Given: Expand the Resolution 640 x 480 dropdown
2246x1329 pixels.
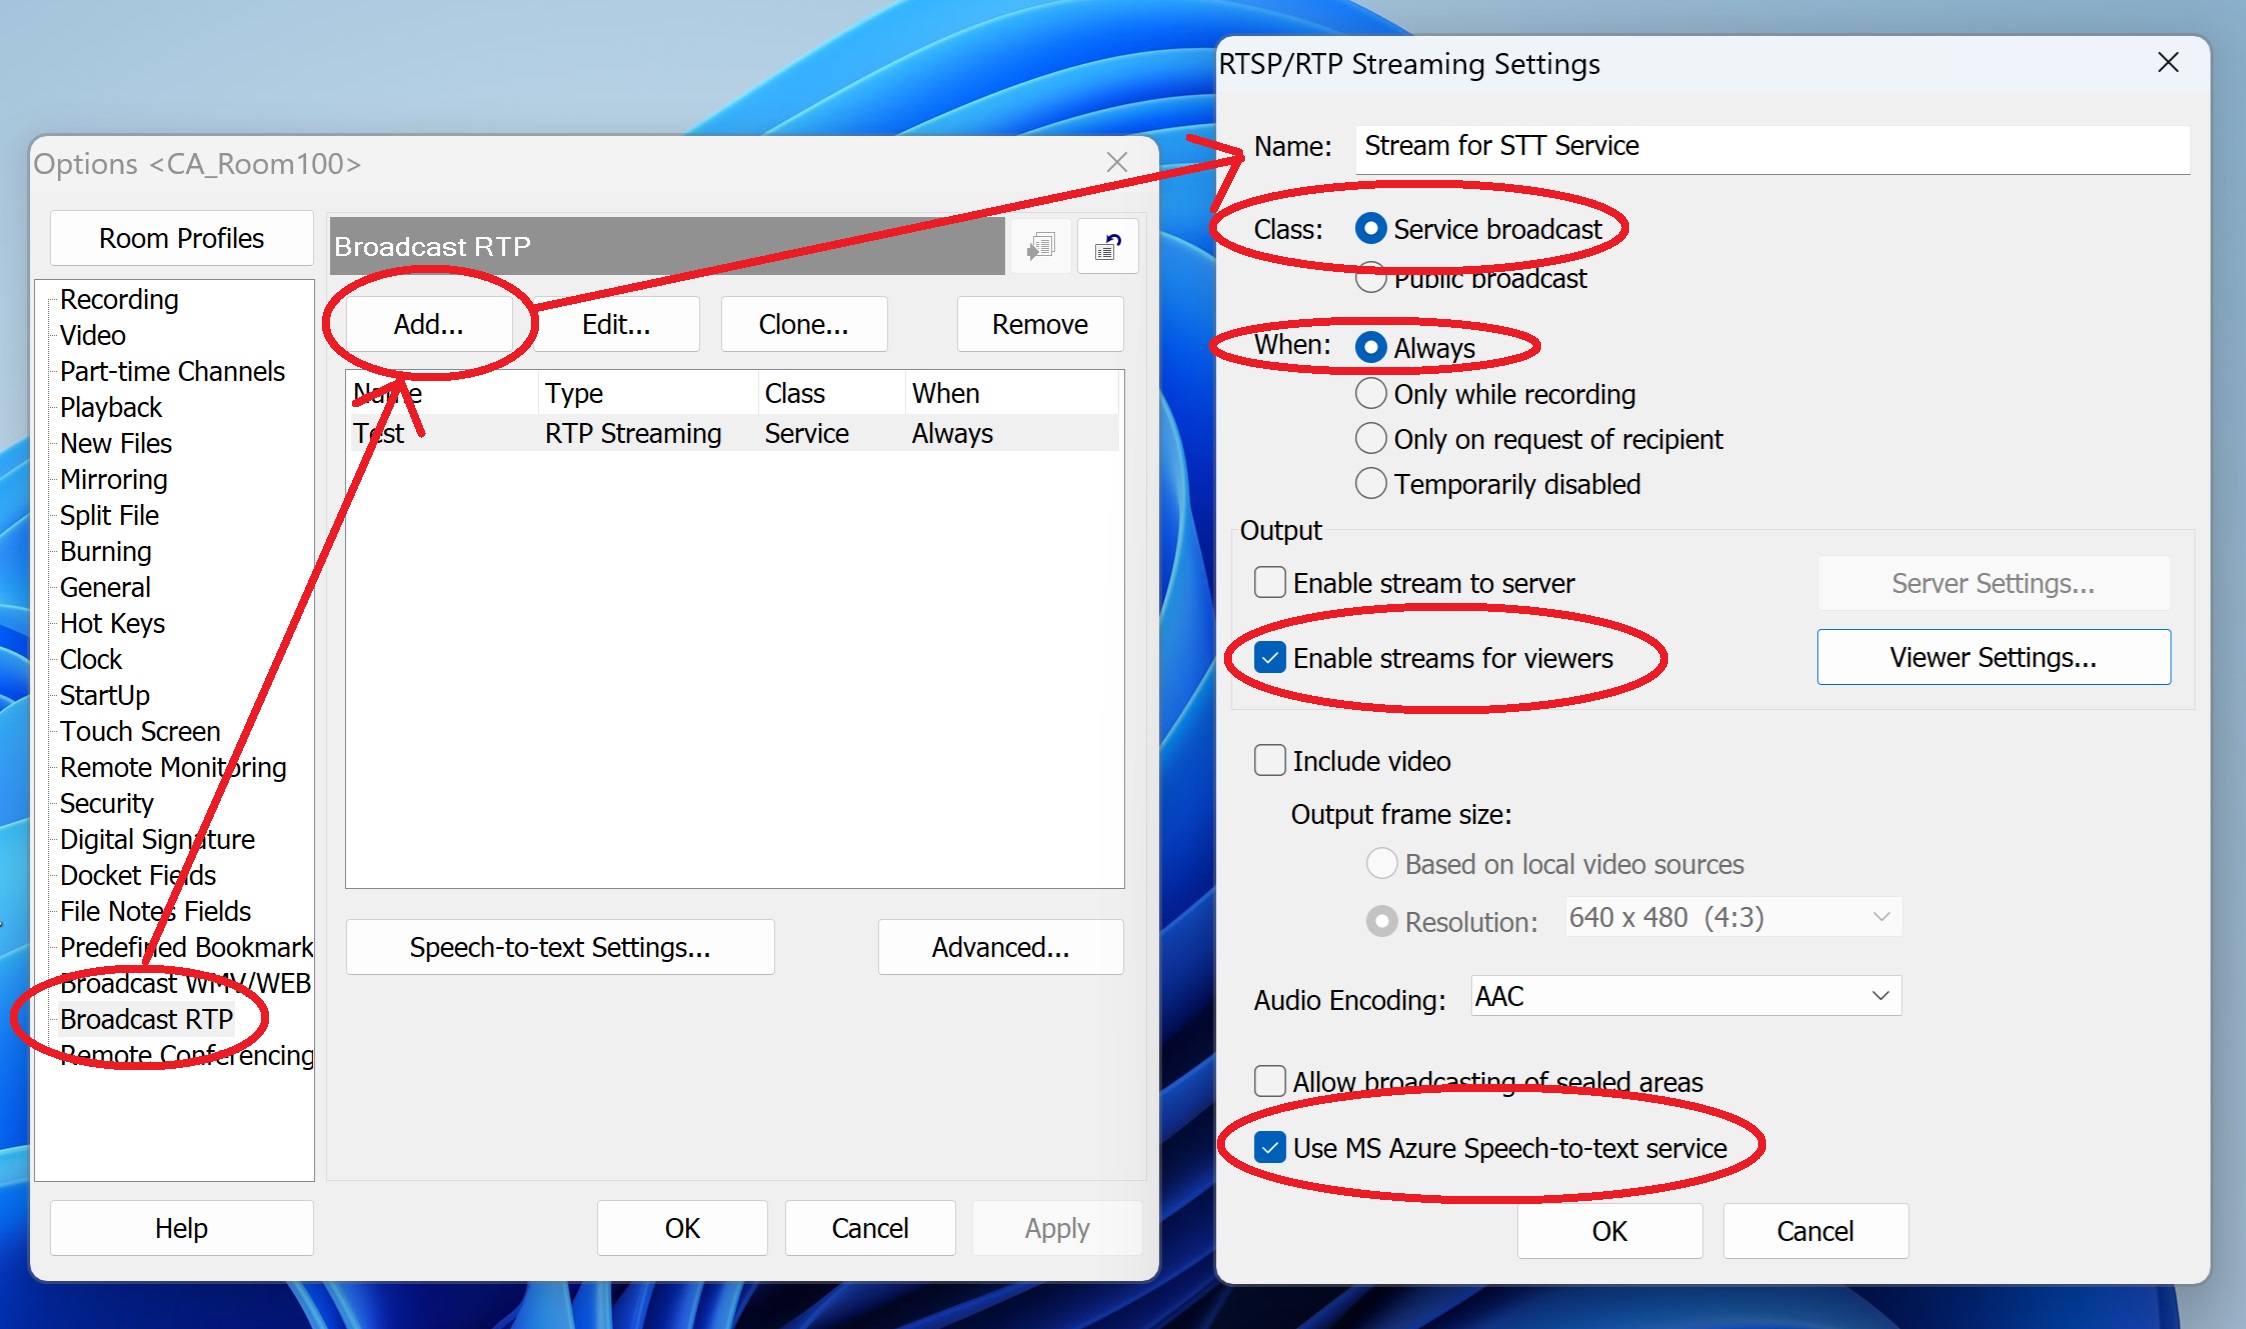Looking at the screenshot, I should pos(1733,917).
